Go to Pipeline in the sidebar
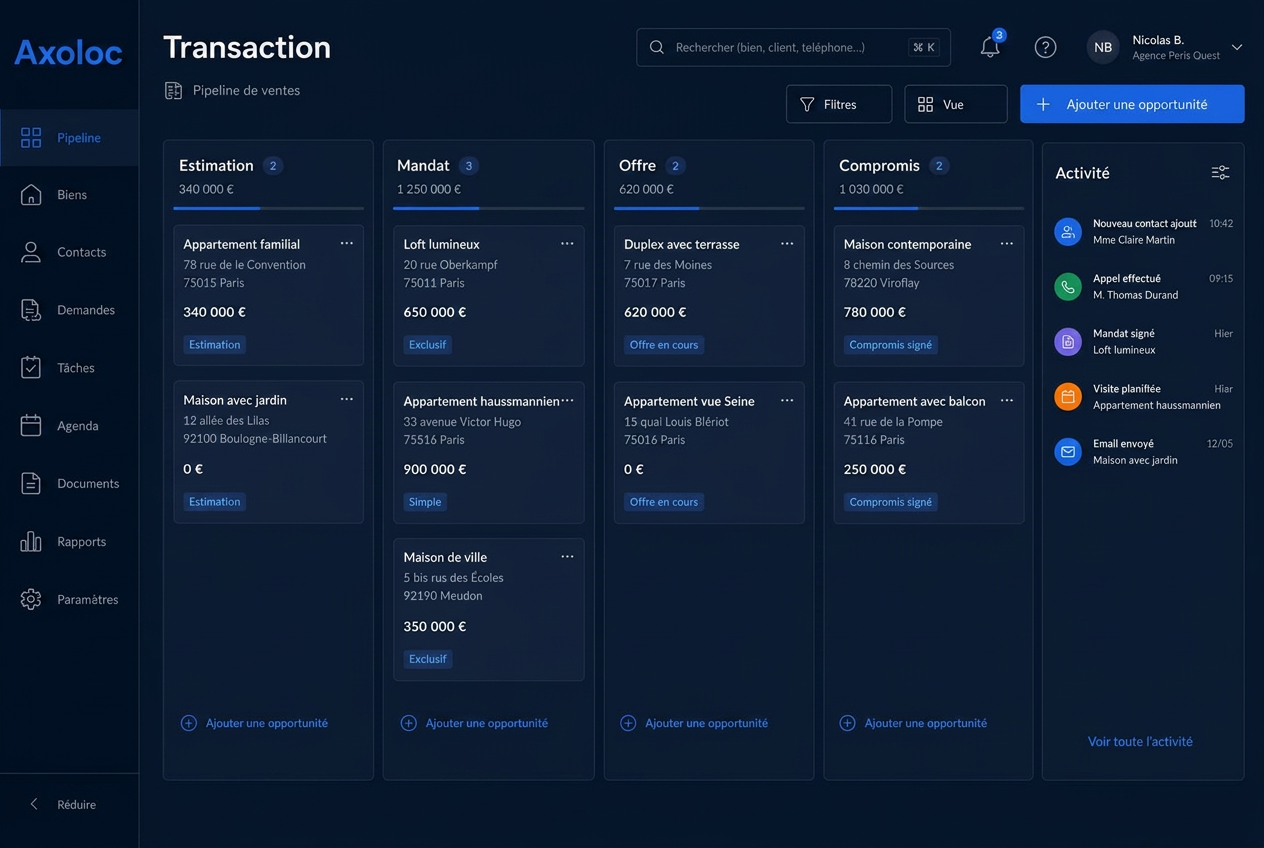1264x848 pixels. point(69,138)
